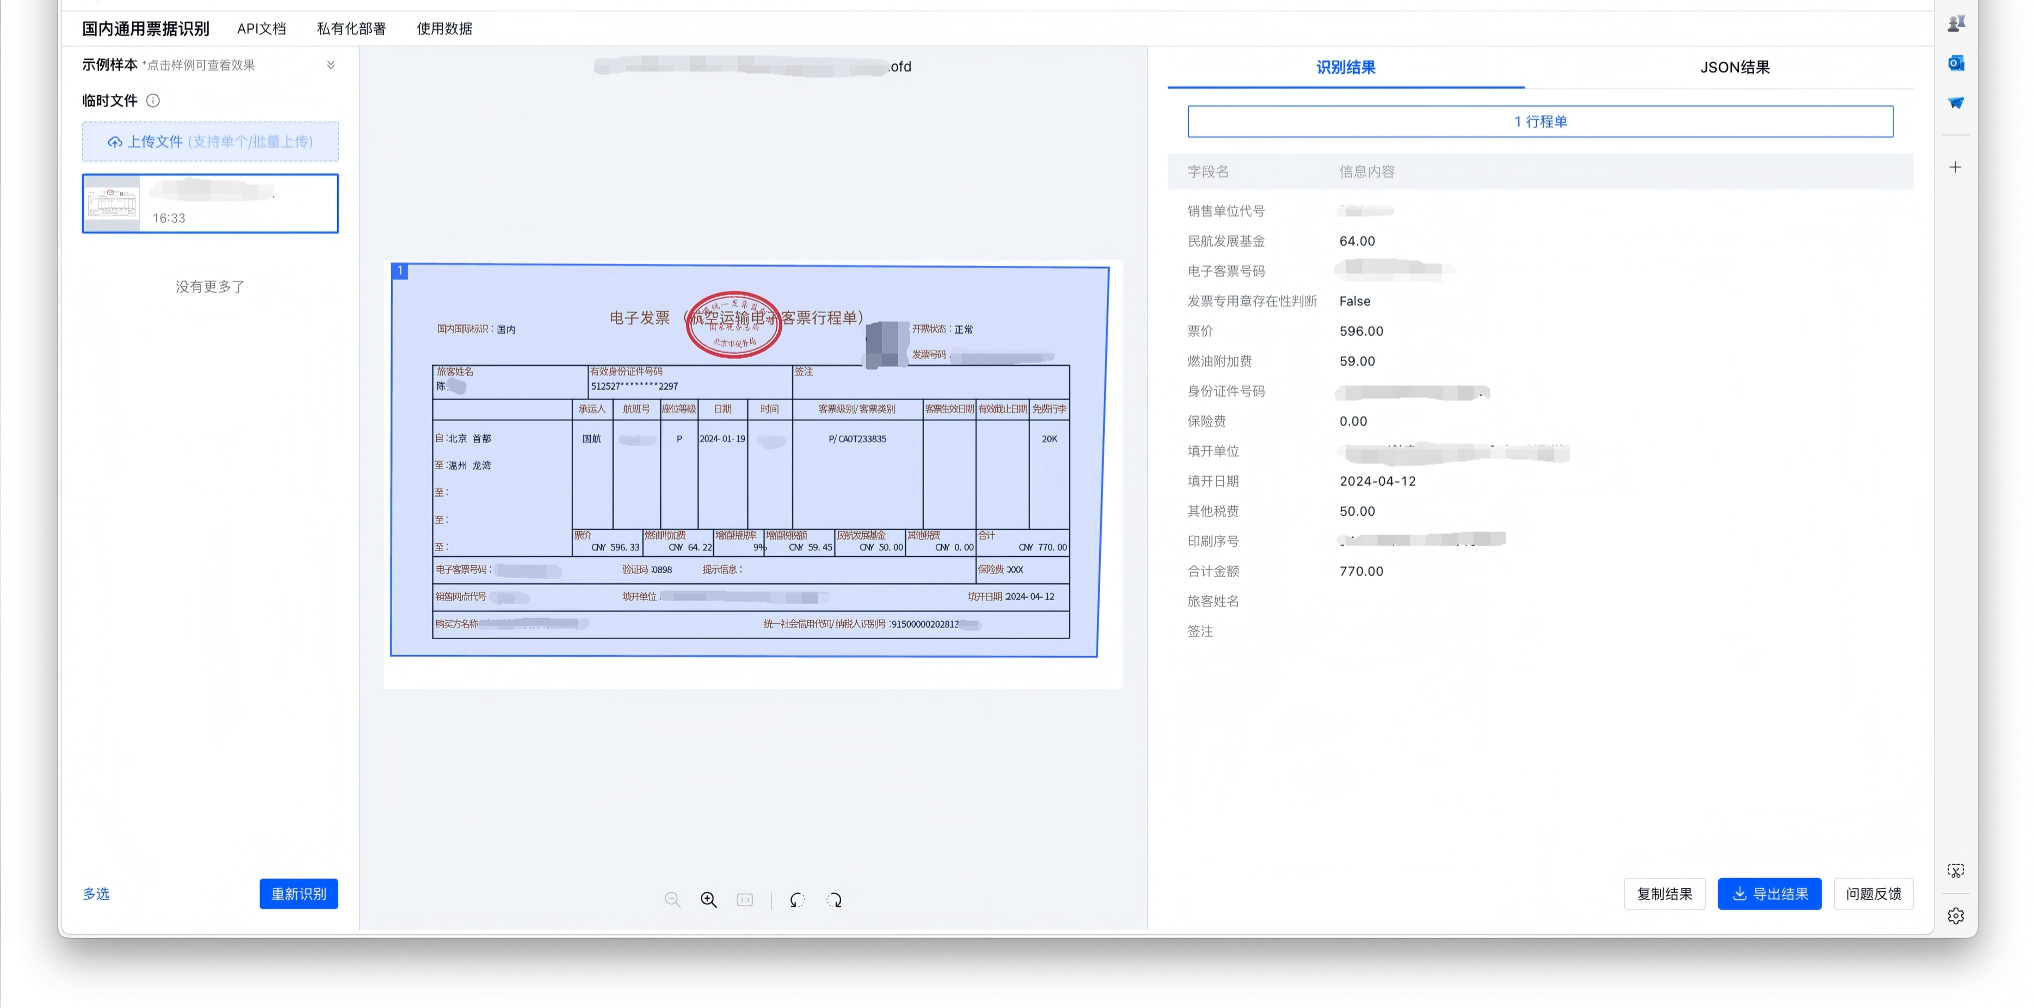Viewport: 2034px width, 1008px height.
Task: Rotate the invoice counterclockwise
Action: [797, 900]
